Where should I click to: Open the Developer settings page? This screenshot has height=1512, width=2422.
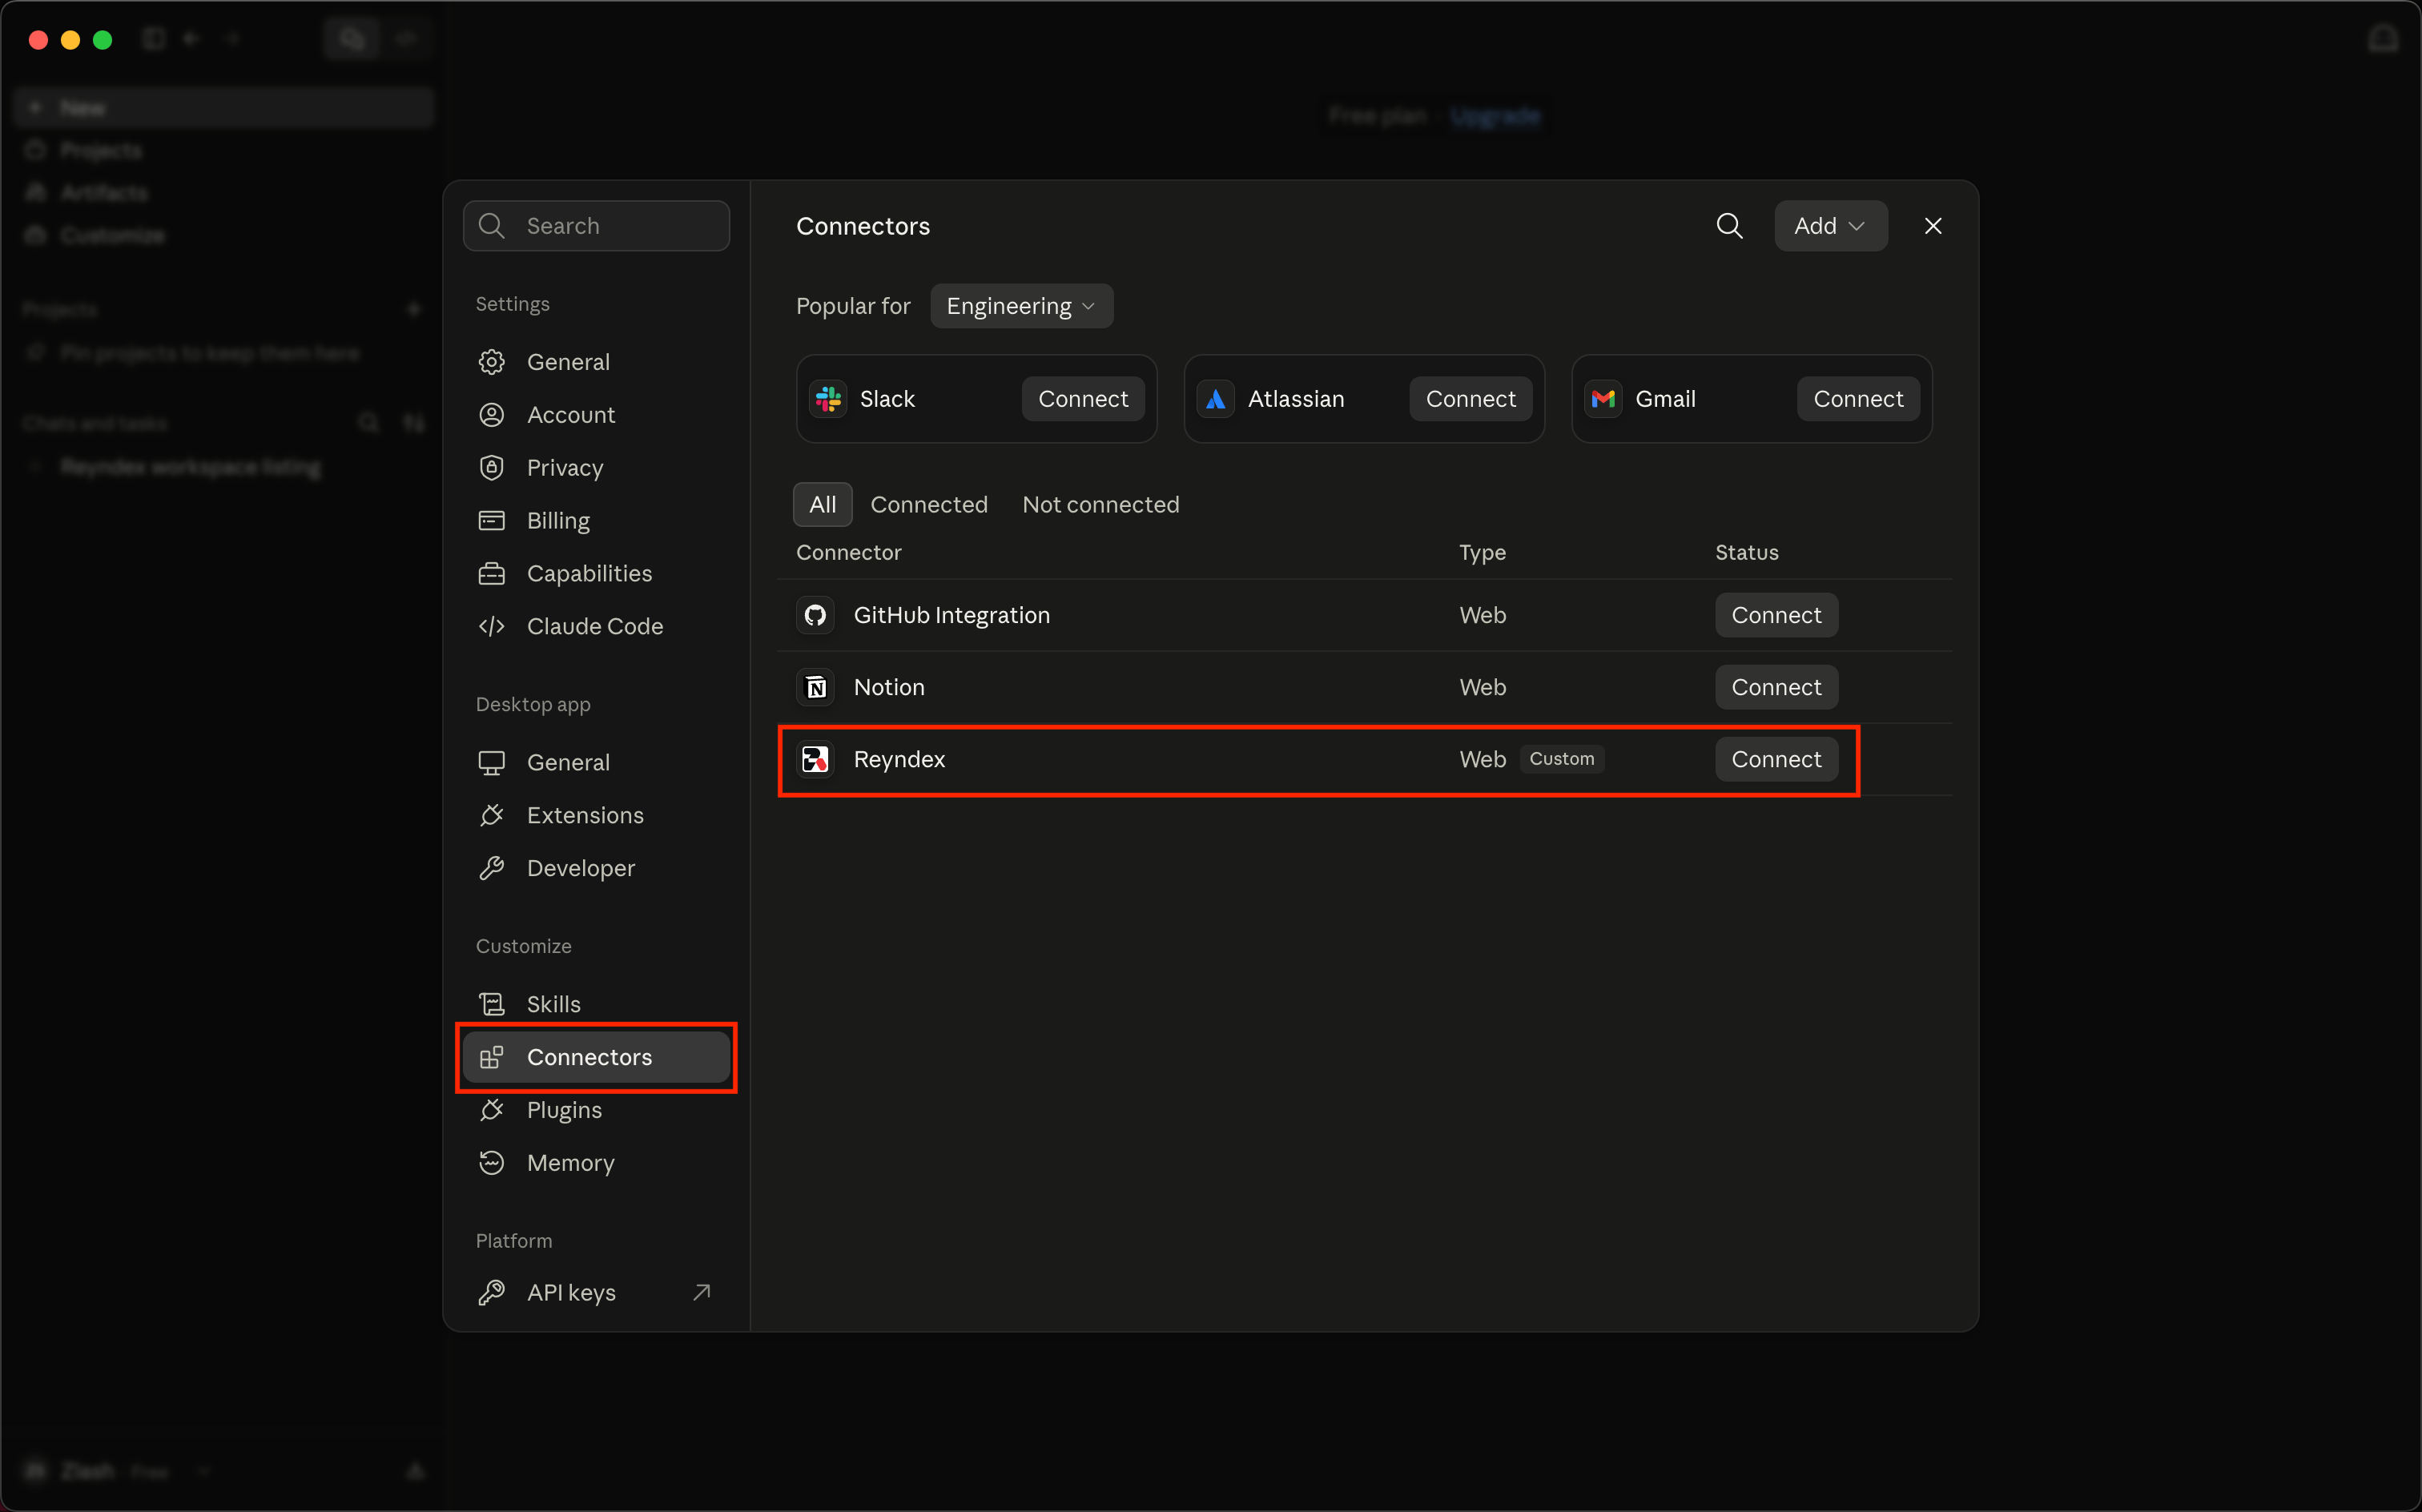[596, 869]
